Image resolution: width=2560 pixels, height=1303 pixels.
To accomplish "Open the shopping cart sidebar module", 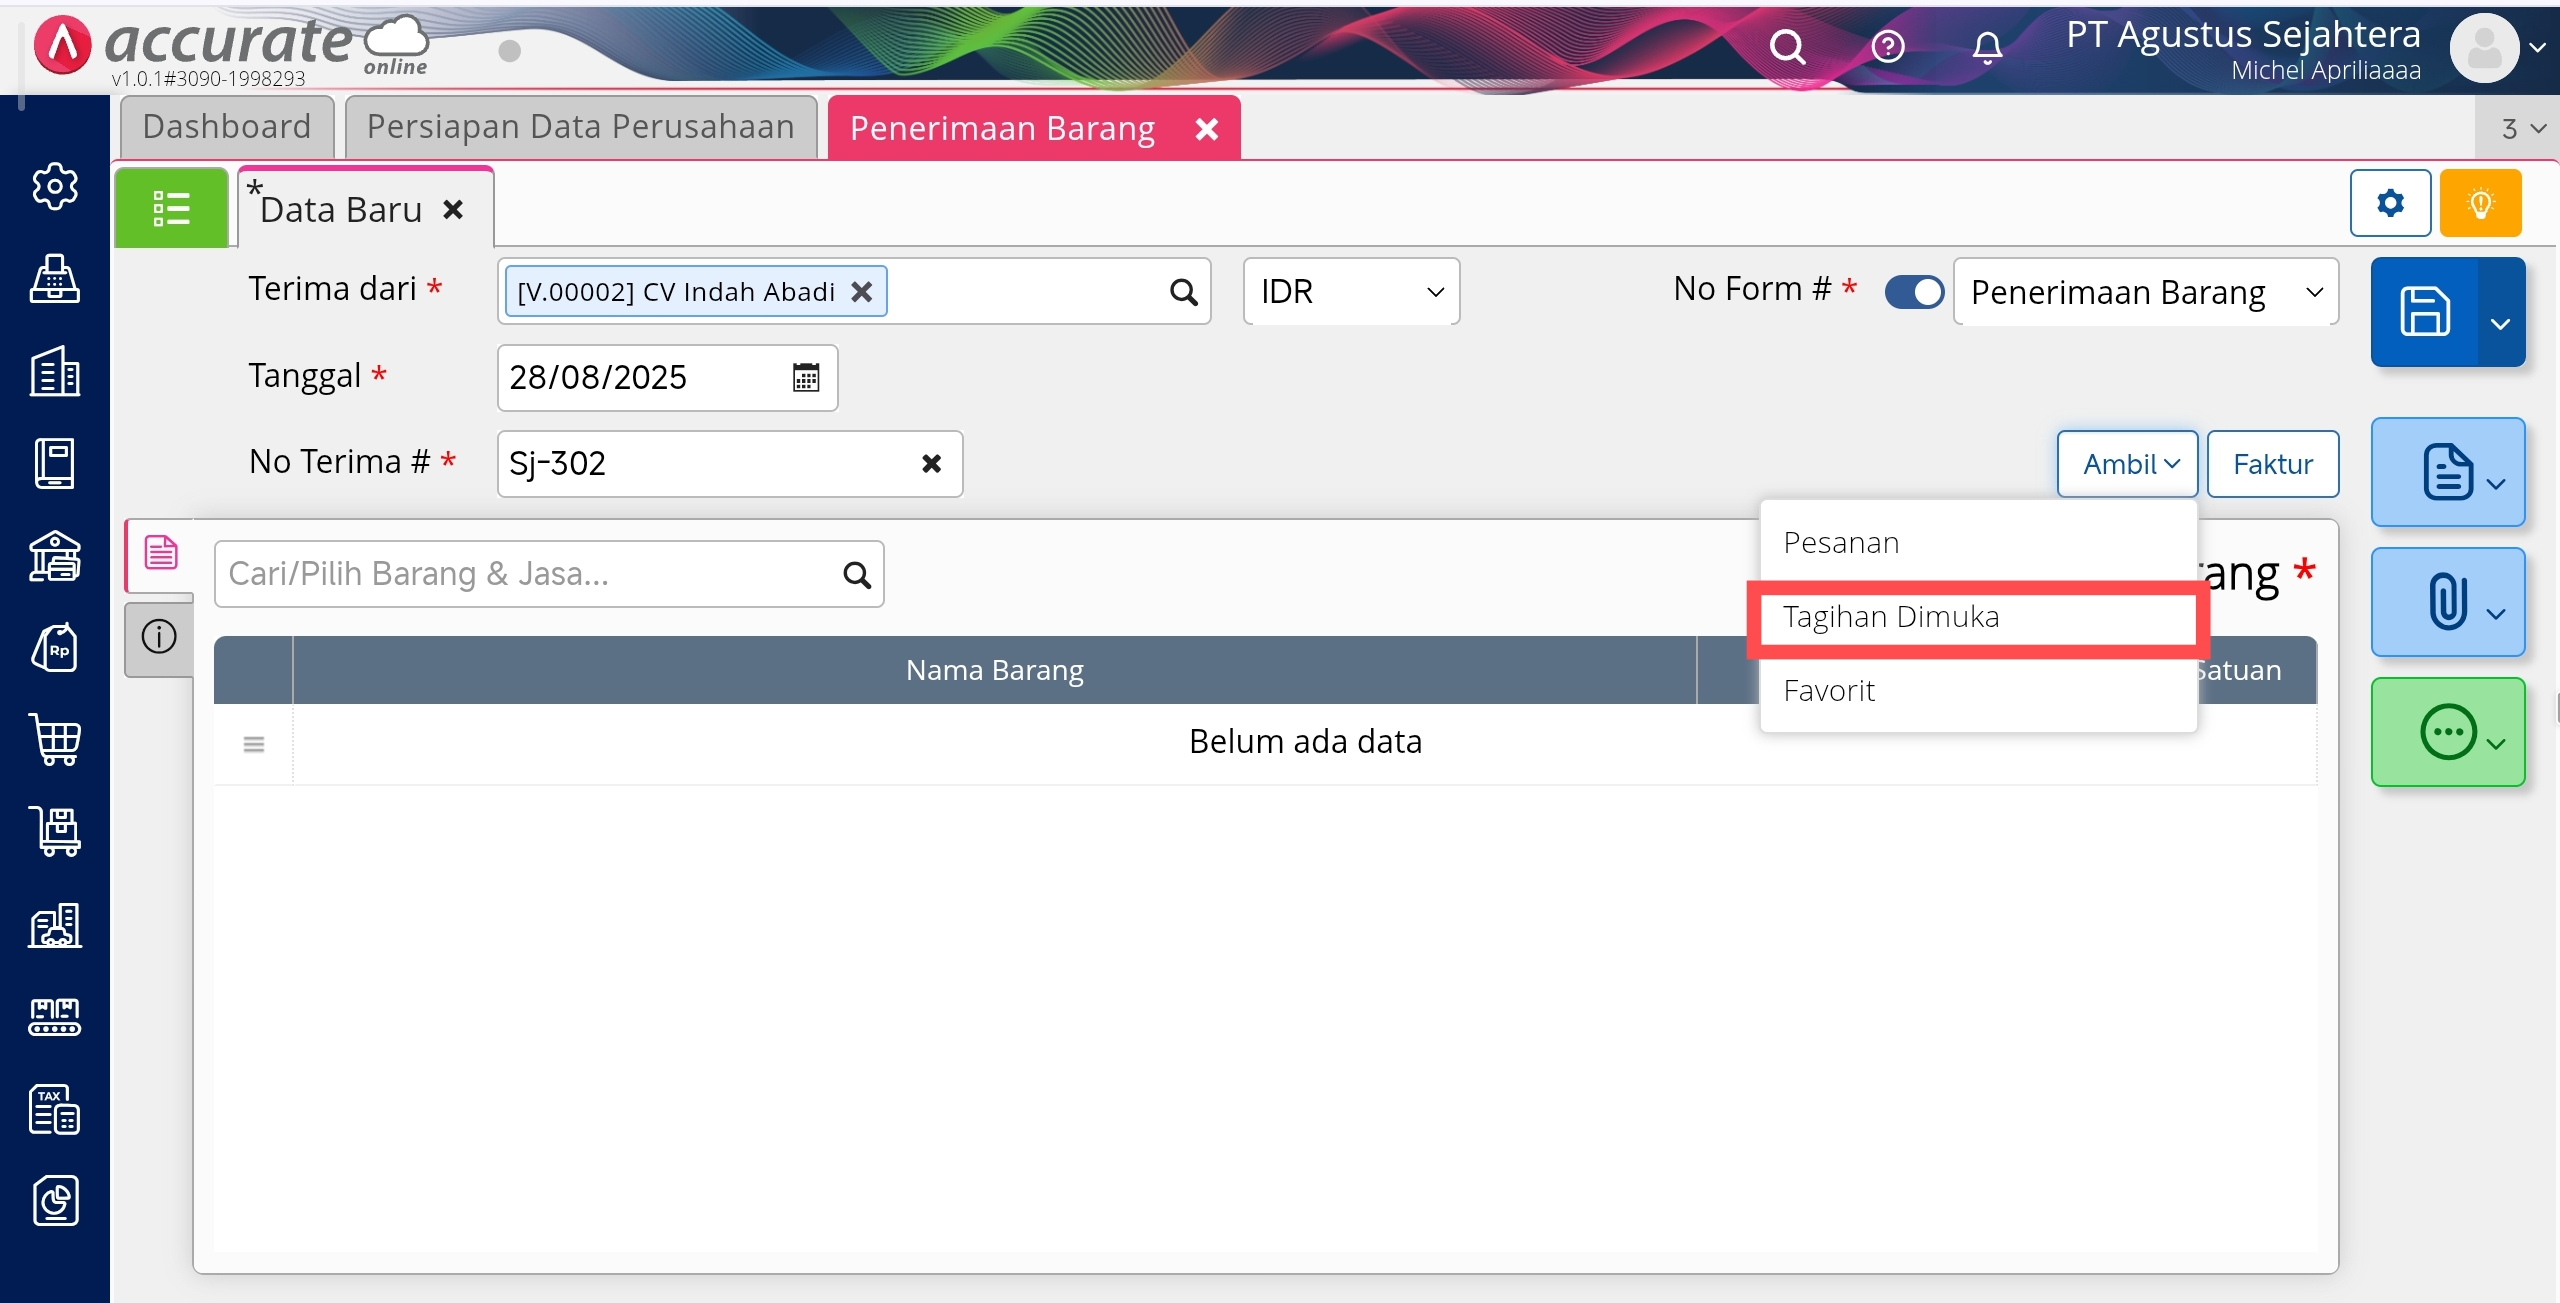I will 55,740.
